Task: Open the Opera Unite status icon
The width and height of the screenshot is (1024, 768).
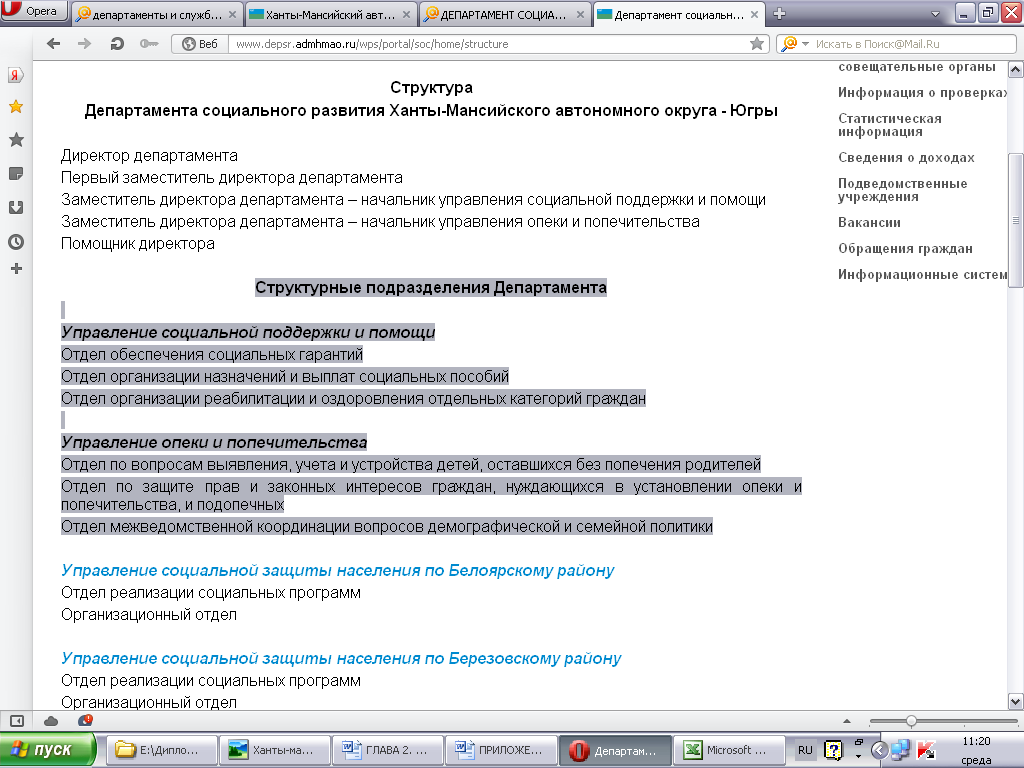Action: click(85, 720)
